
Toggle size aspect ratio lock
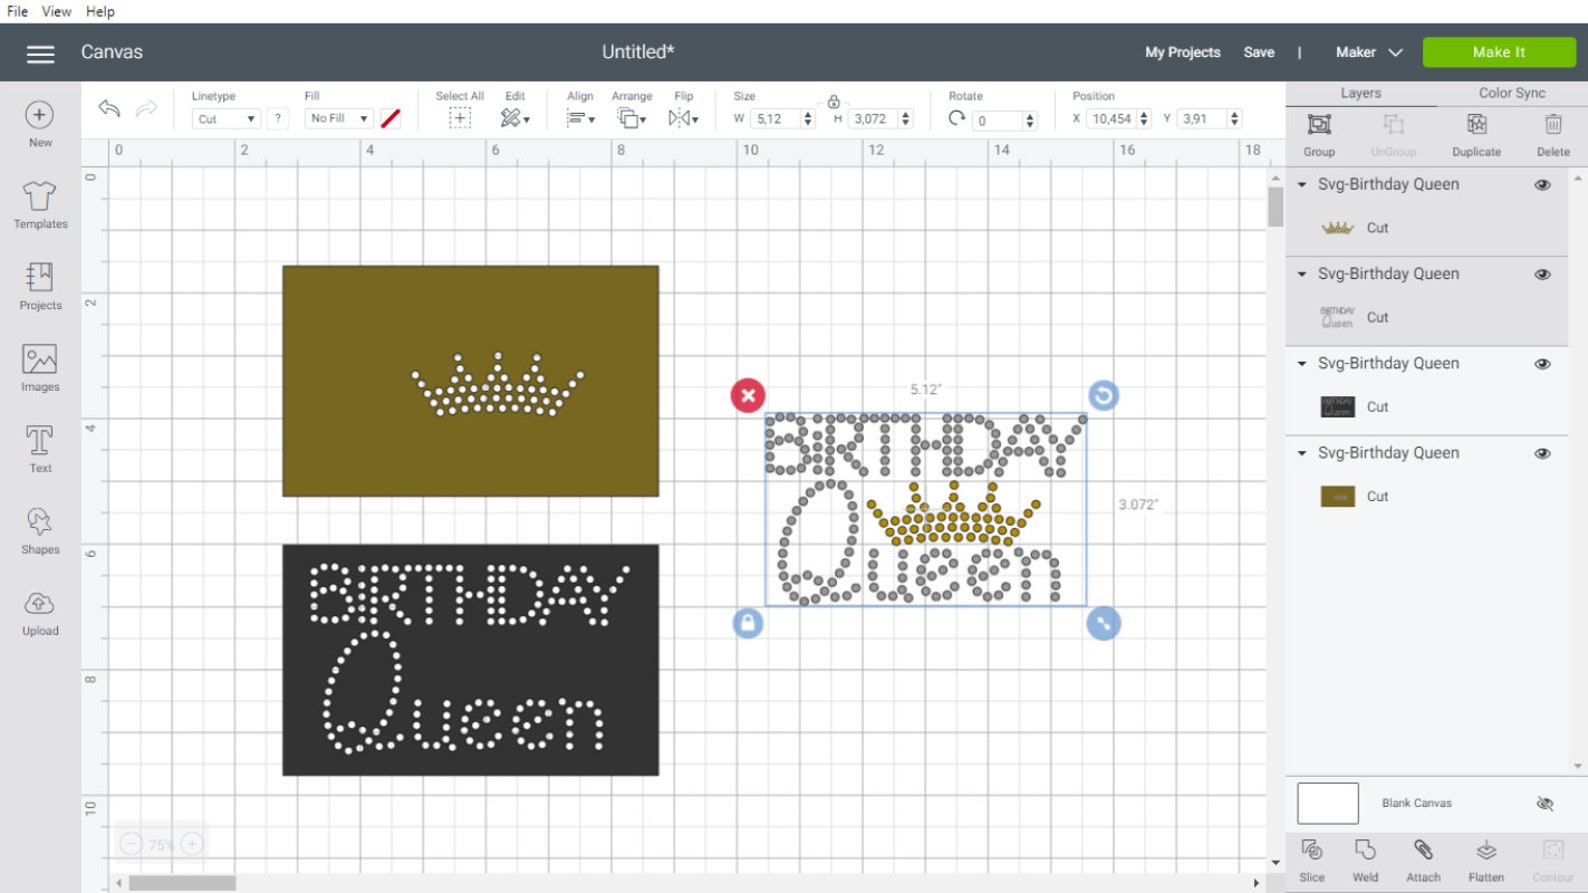coord(833,102)
